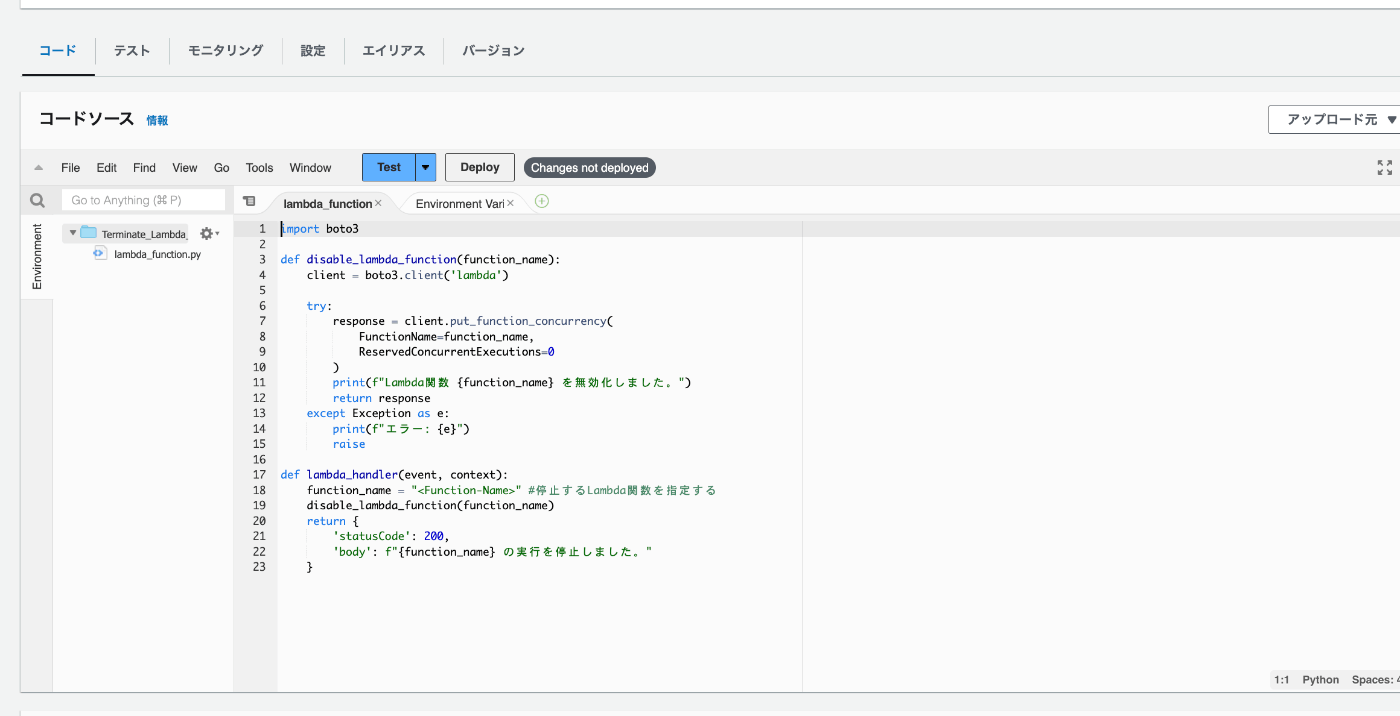Screen dimensions: 1400x716
Task: Close the Environment Vari tab
Action: [510, 203]
